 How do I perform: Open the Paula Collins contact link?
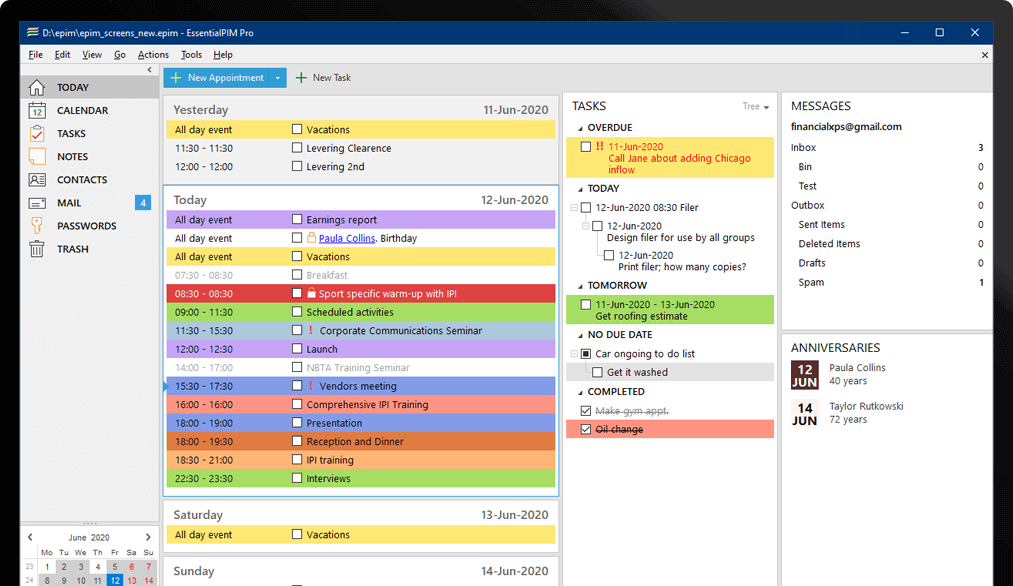click(x=347, y=239)
